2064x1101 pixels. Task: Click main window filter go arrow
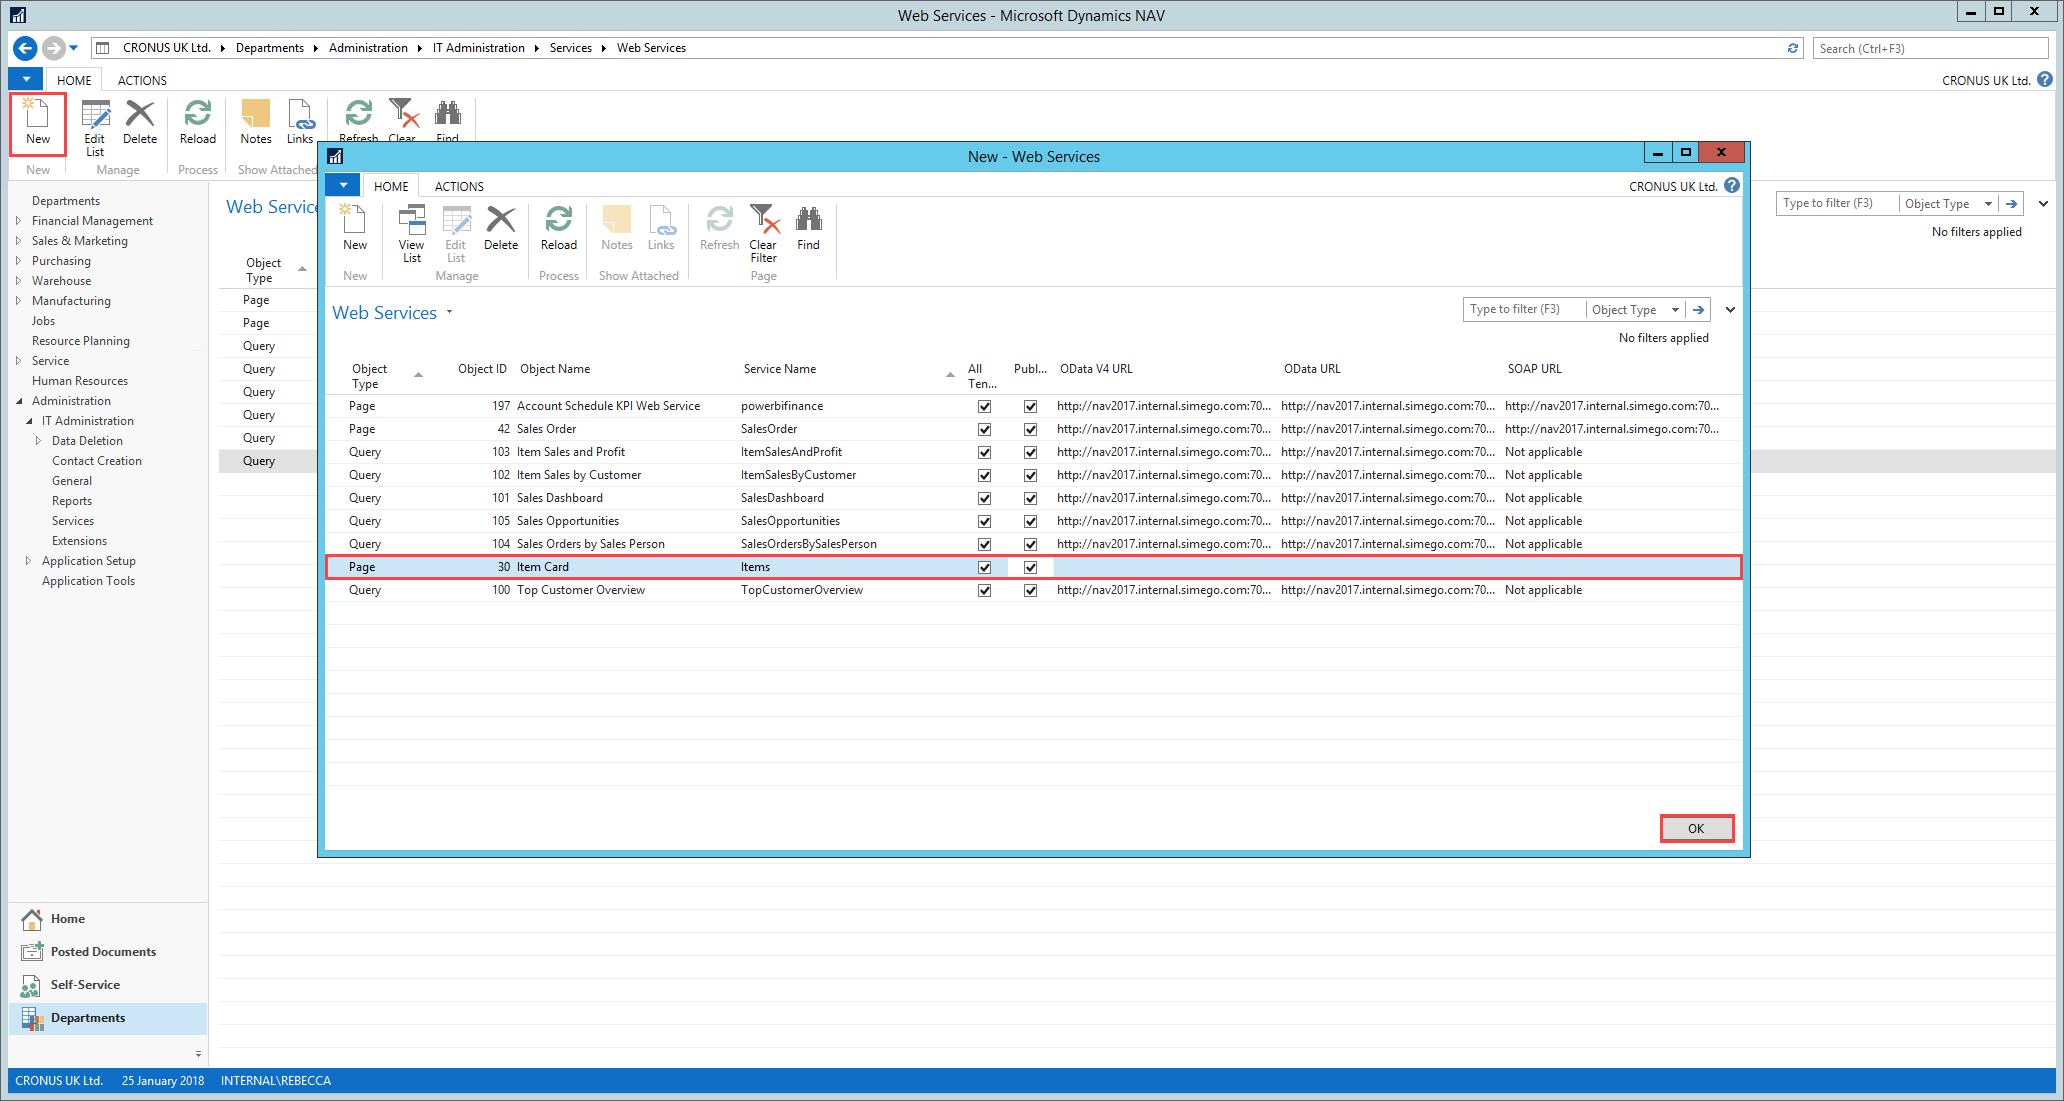(2011, 204)
